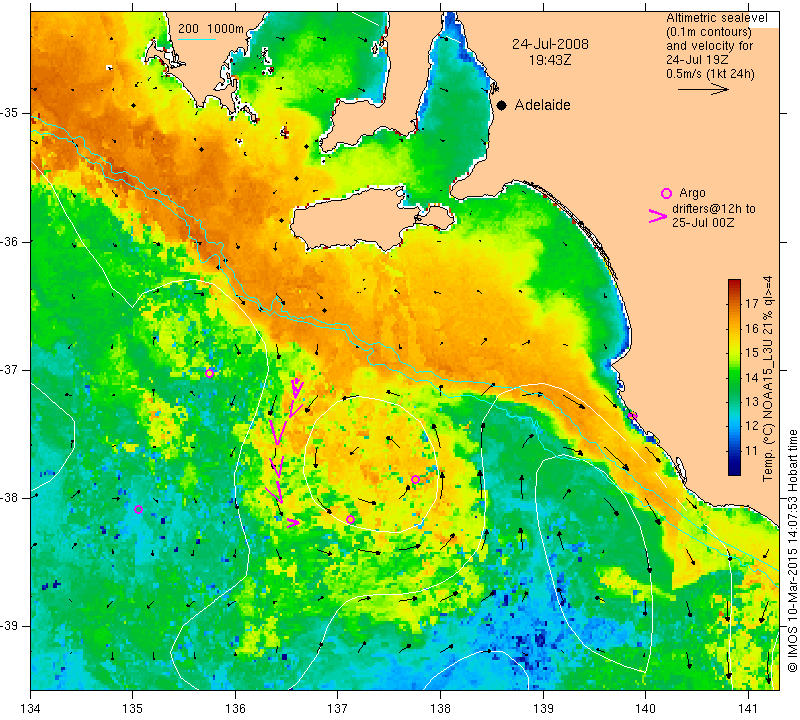The image size is (800, 720).
Task: Click the '11' temperature scale value
Action: click(x=752, y=451)
